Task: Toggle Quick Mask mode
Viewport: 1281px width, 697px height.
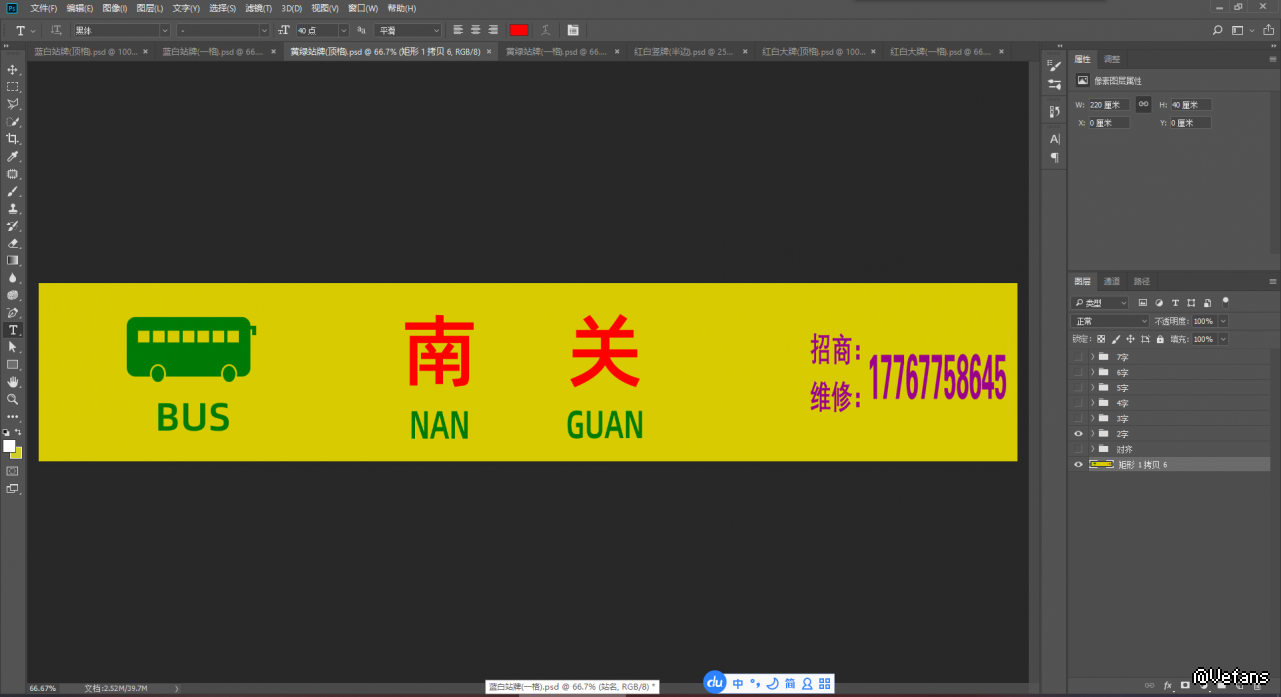Action: [13, 470]
